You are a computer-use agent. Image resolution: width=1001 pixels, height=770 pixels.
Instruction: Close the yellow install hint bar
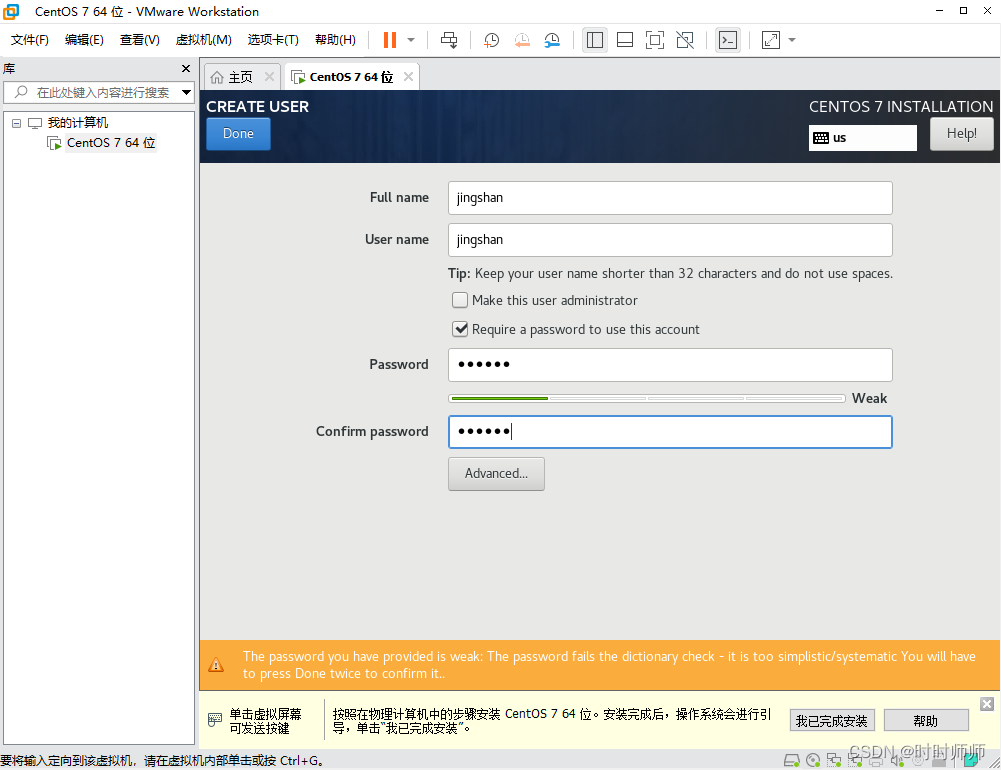click(987, 704)
